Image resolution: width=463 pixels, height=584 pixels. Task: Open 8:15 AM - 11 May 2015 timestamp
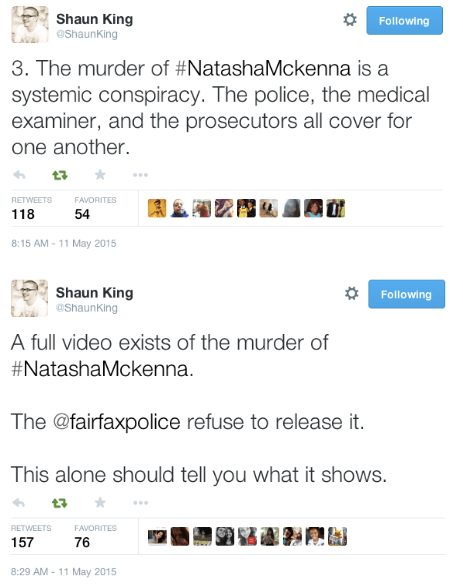[x=64, y=244]
